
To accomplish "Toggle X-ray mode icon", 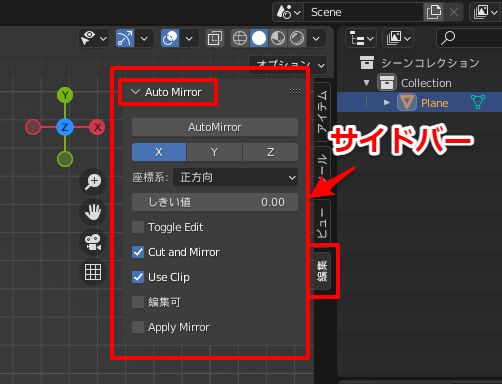I will [x=215, y=39].
